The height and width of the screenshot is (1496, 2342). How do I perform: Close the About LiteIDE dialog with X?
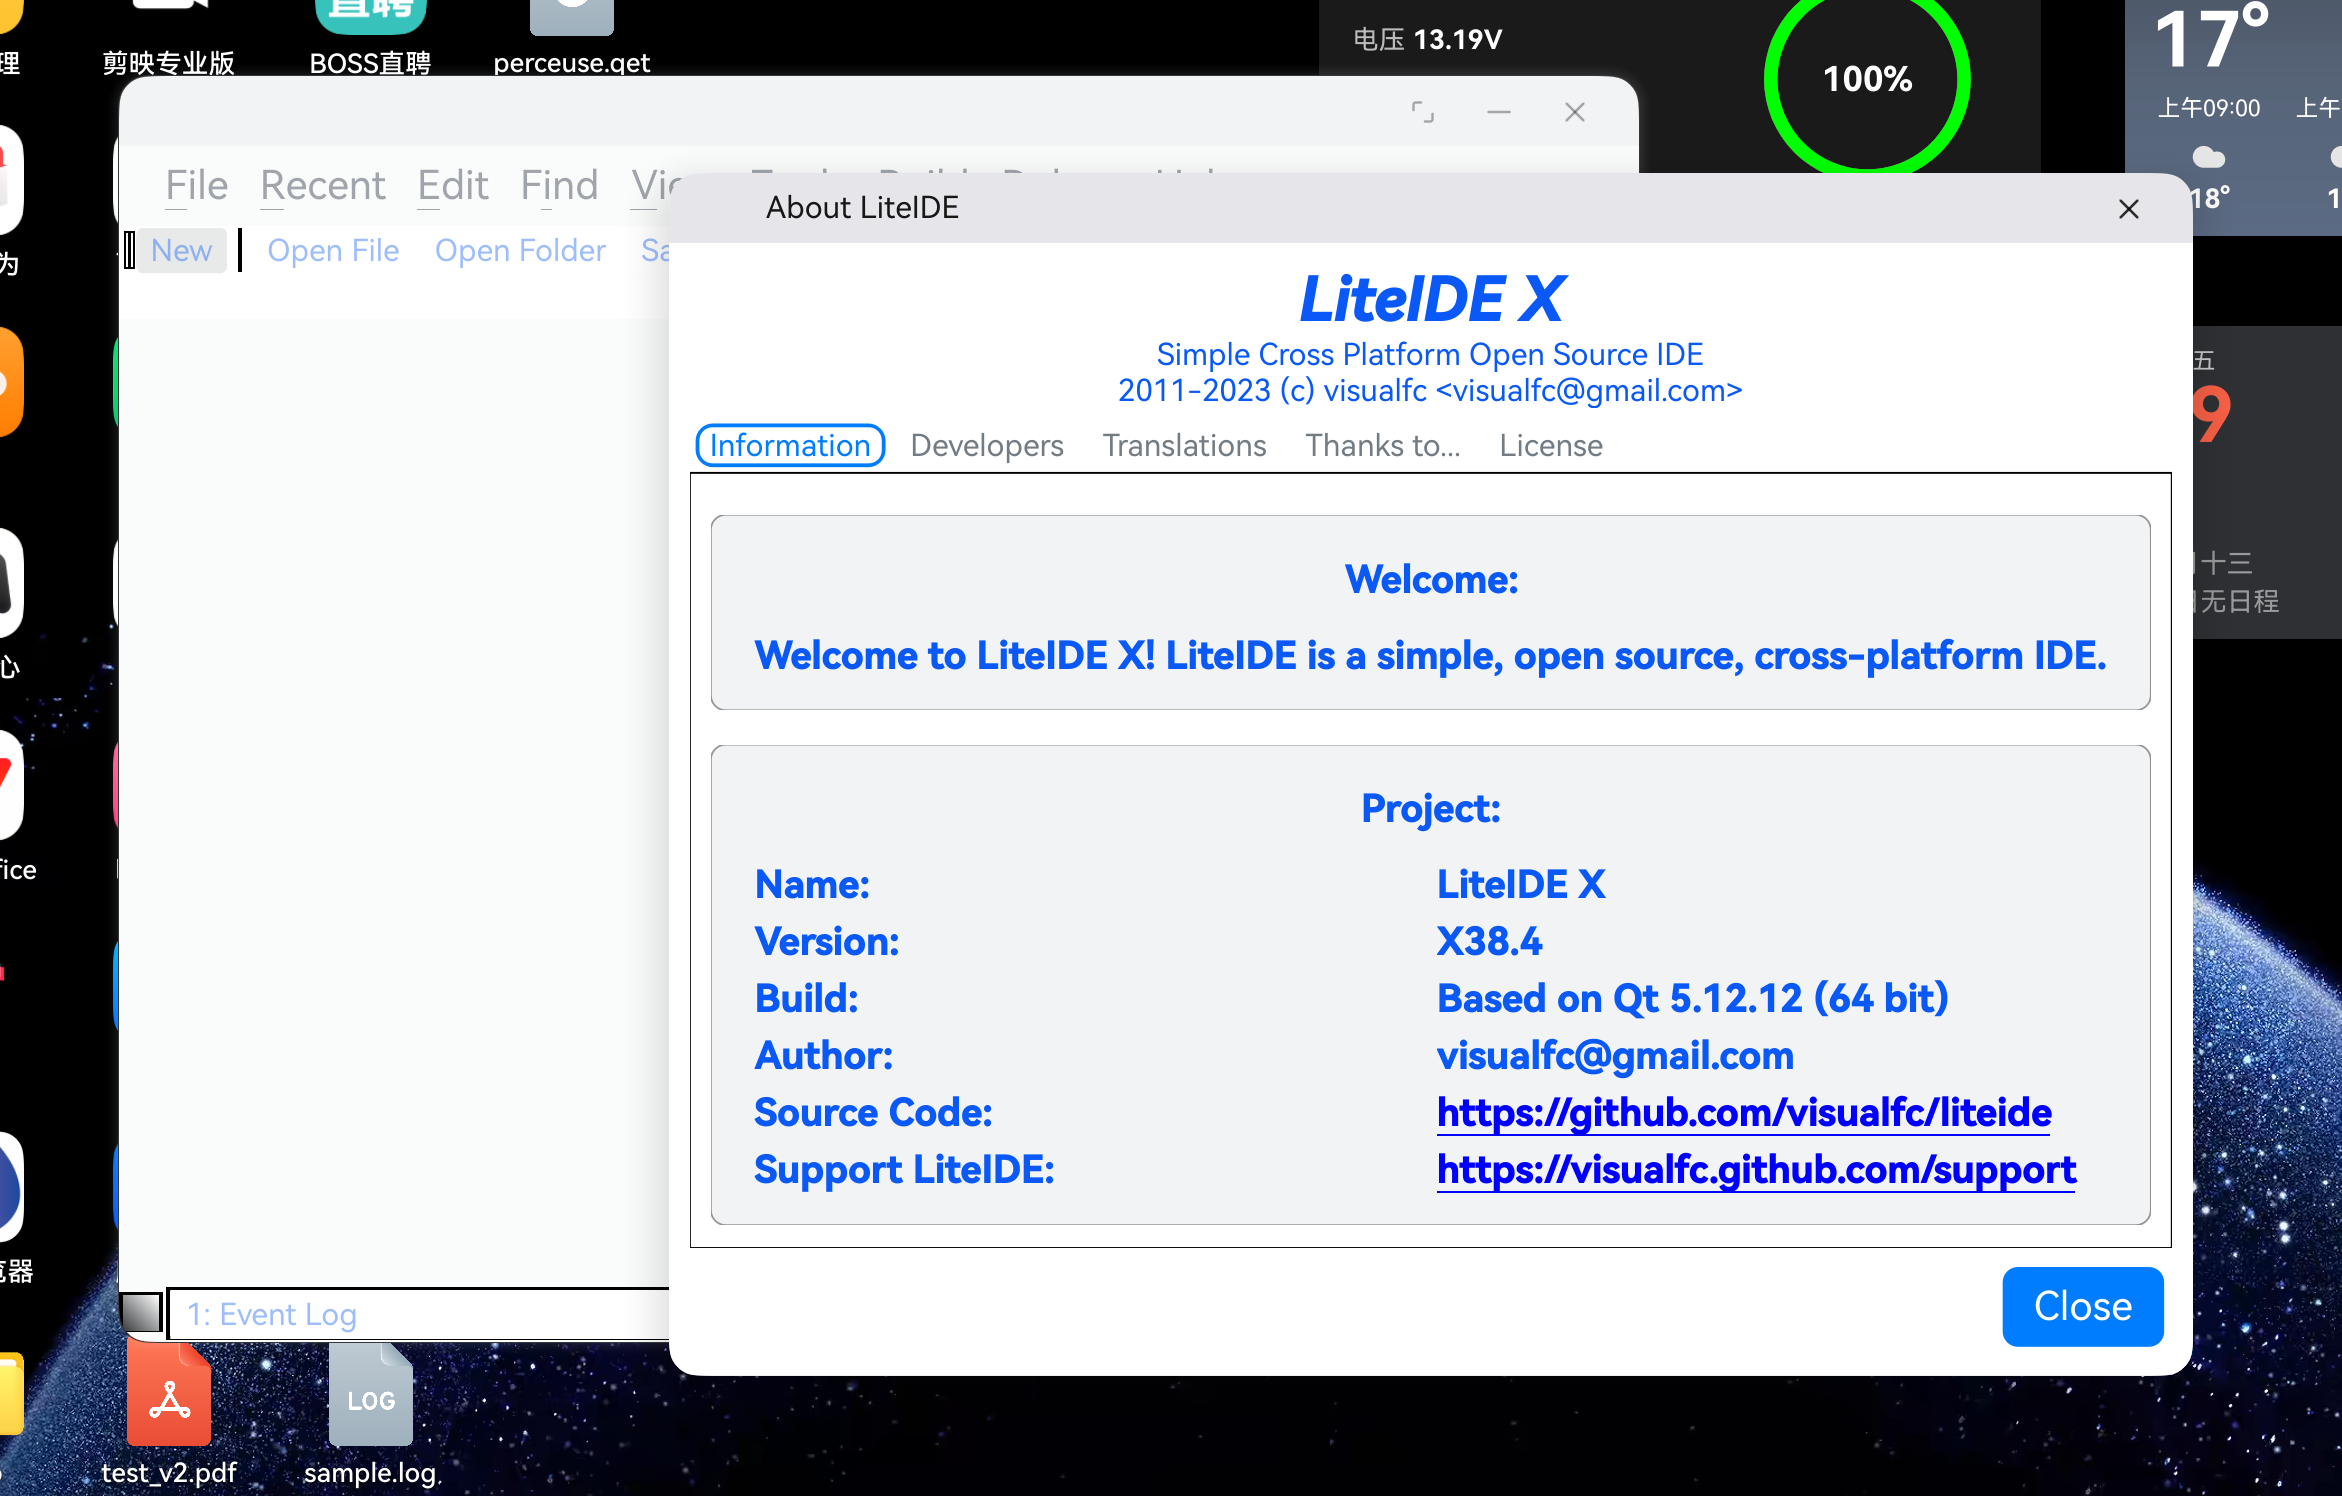click(2129, 209)
